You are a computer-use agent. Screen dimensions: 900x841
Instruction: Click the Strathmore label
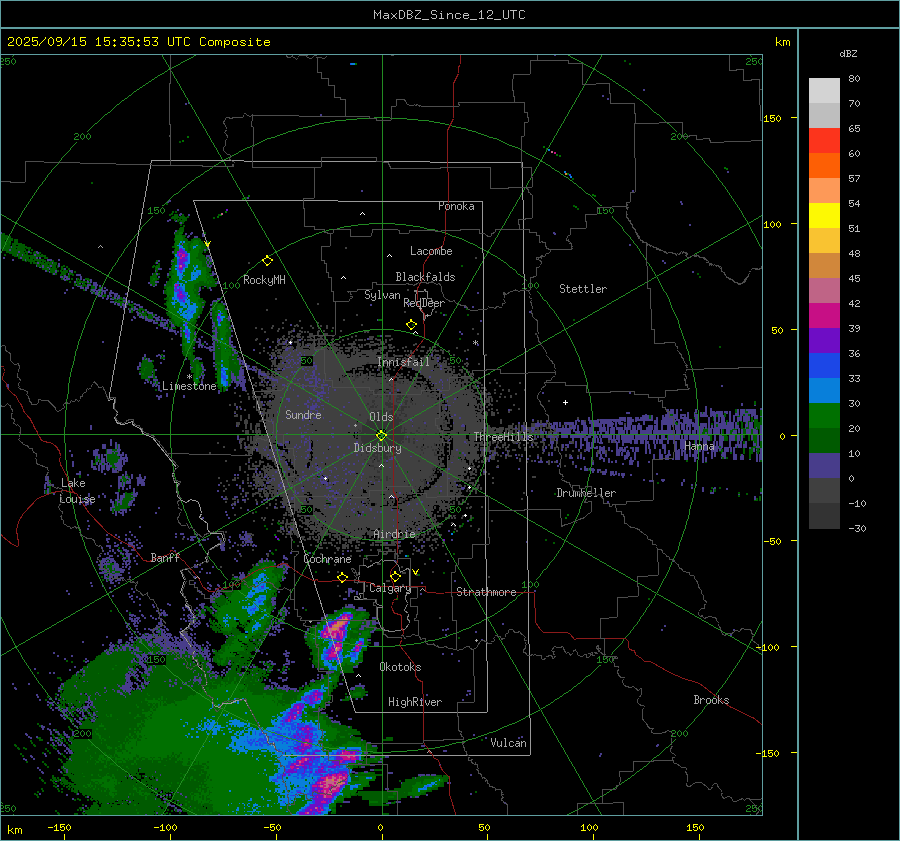(x=487, y=592)
